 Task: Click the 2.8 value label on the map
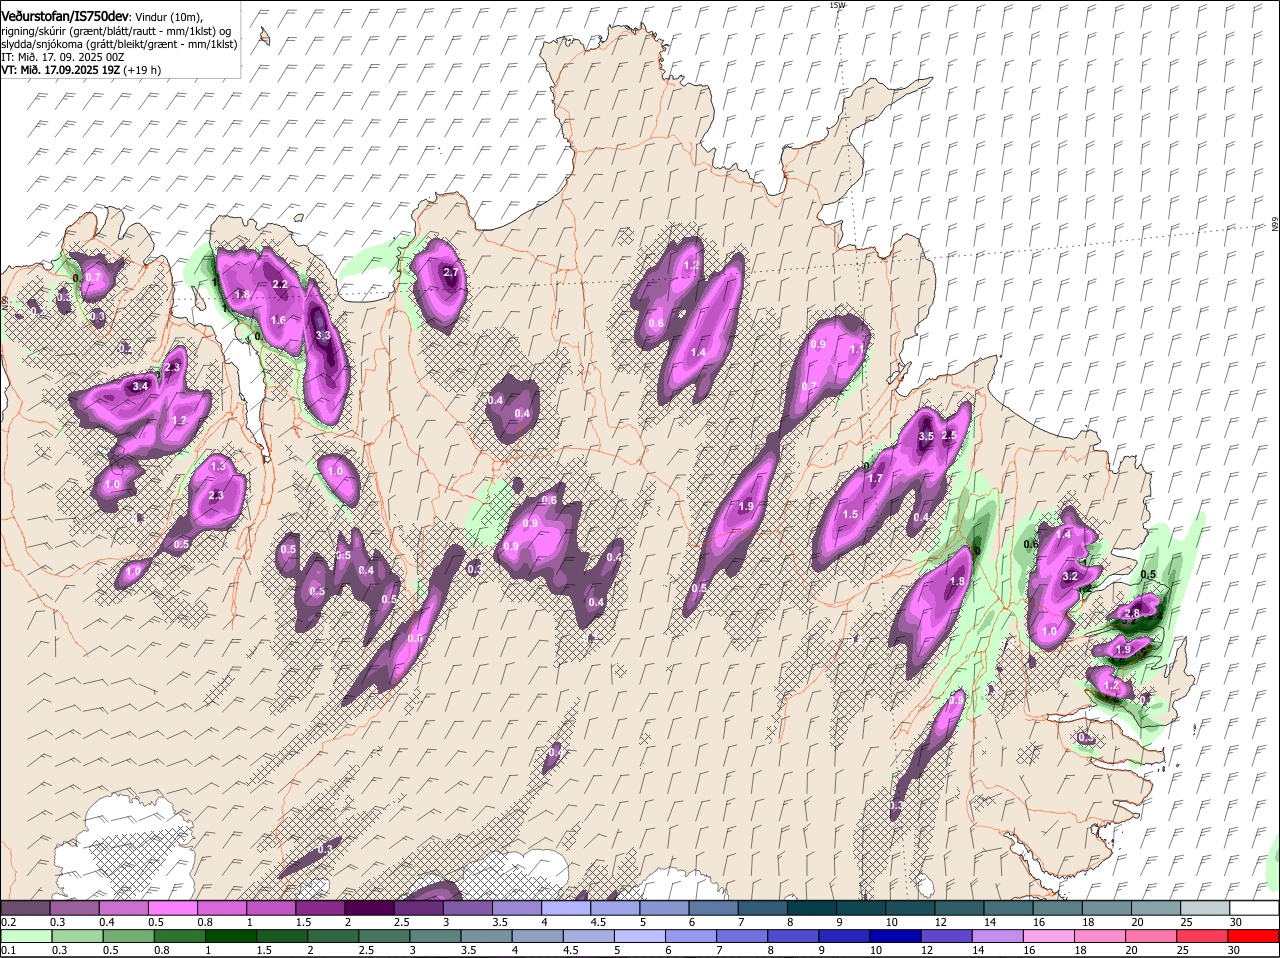[1133, 613]
